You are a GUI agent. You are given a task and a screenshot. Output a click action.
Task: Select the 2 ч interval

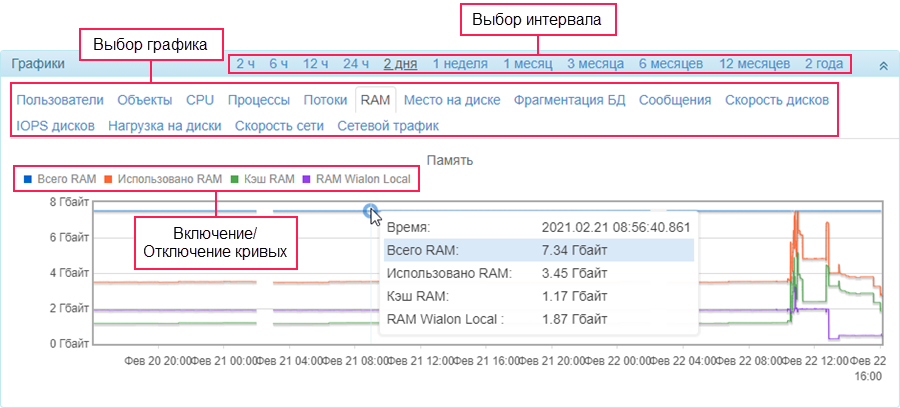click(x=246, y=64)
